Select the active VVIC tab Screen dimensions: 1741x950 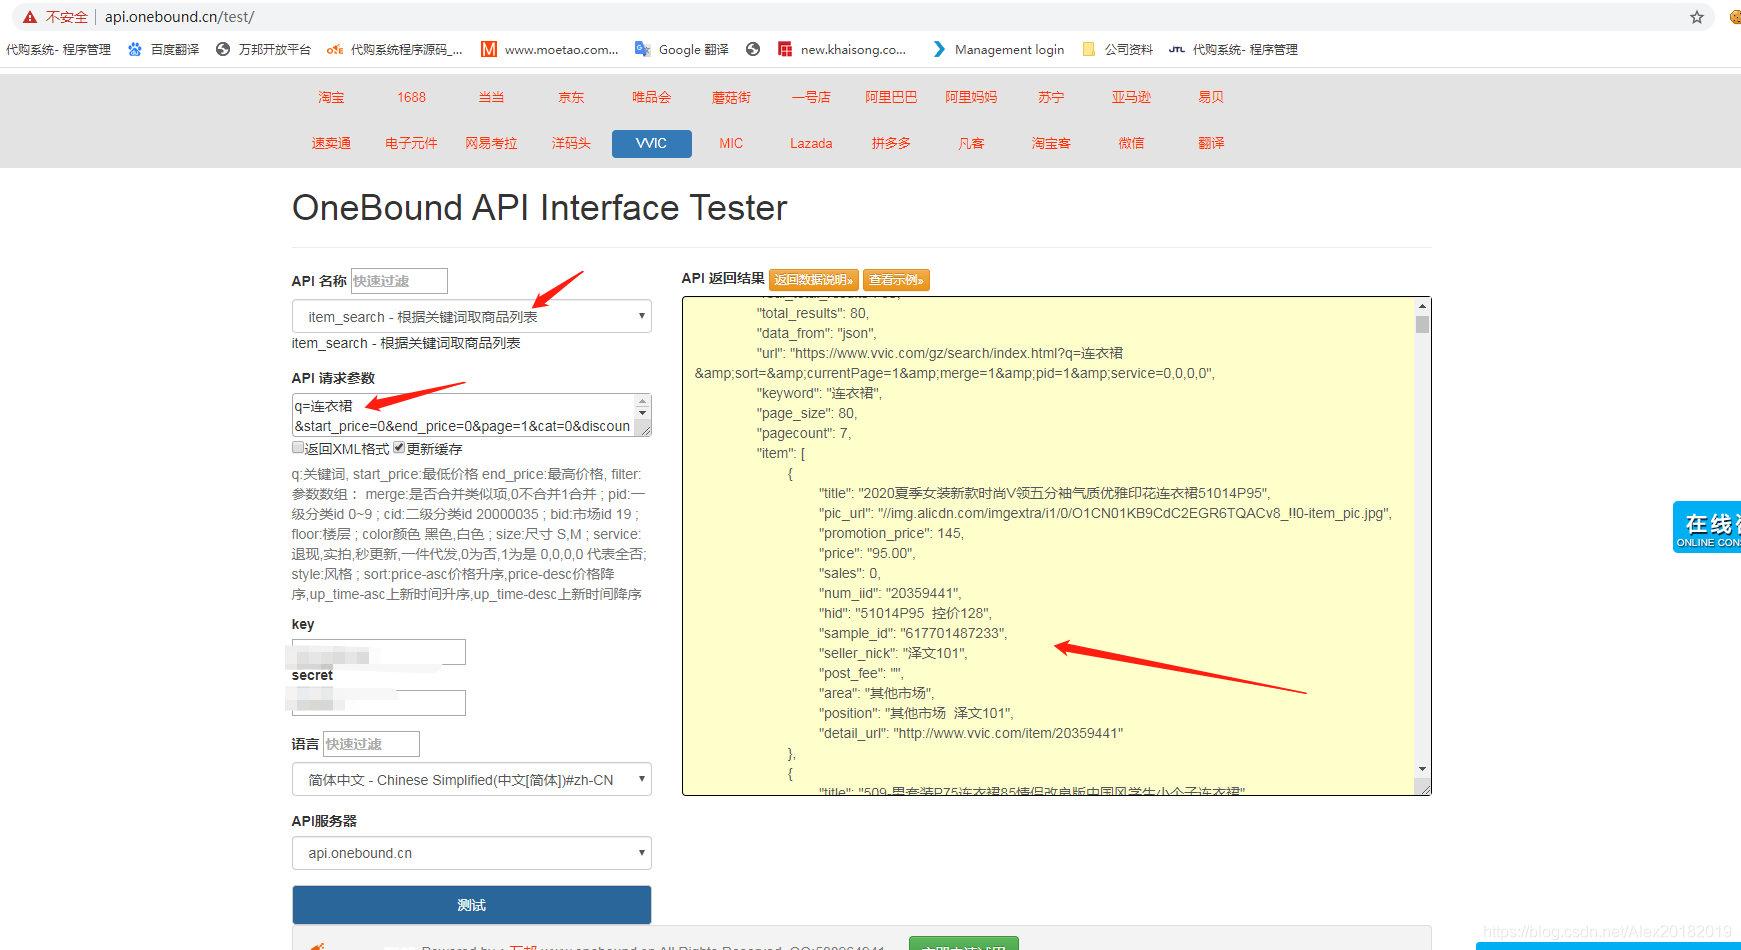coord(651,143)
